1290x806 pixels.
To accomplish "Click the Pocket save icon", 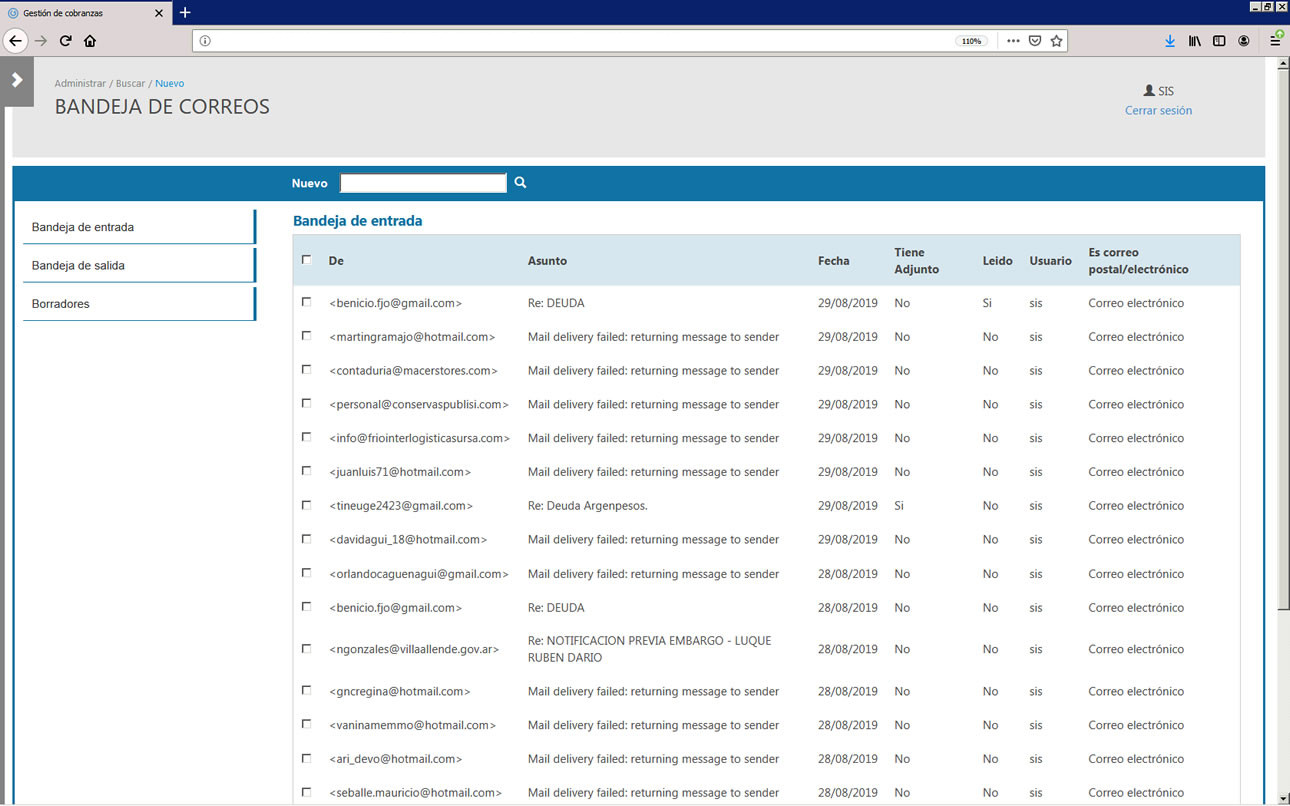I will (1035, 41).
